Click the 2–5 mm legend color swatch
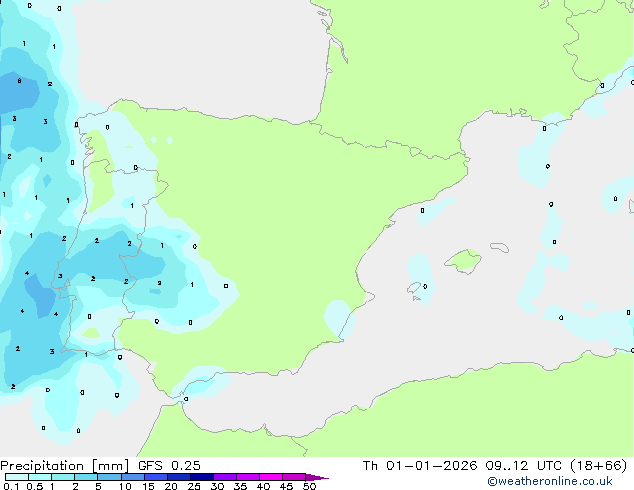 coord(86,477)
